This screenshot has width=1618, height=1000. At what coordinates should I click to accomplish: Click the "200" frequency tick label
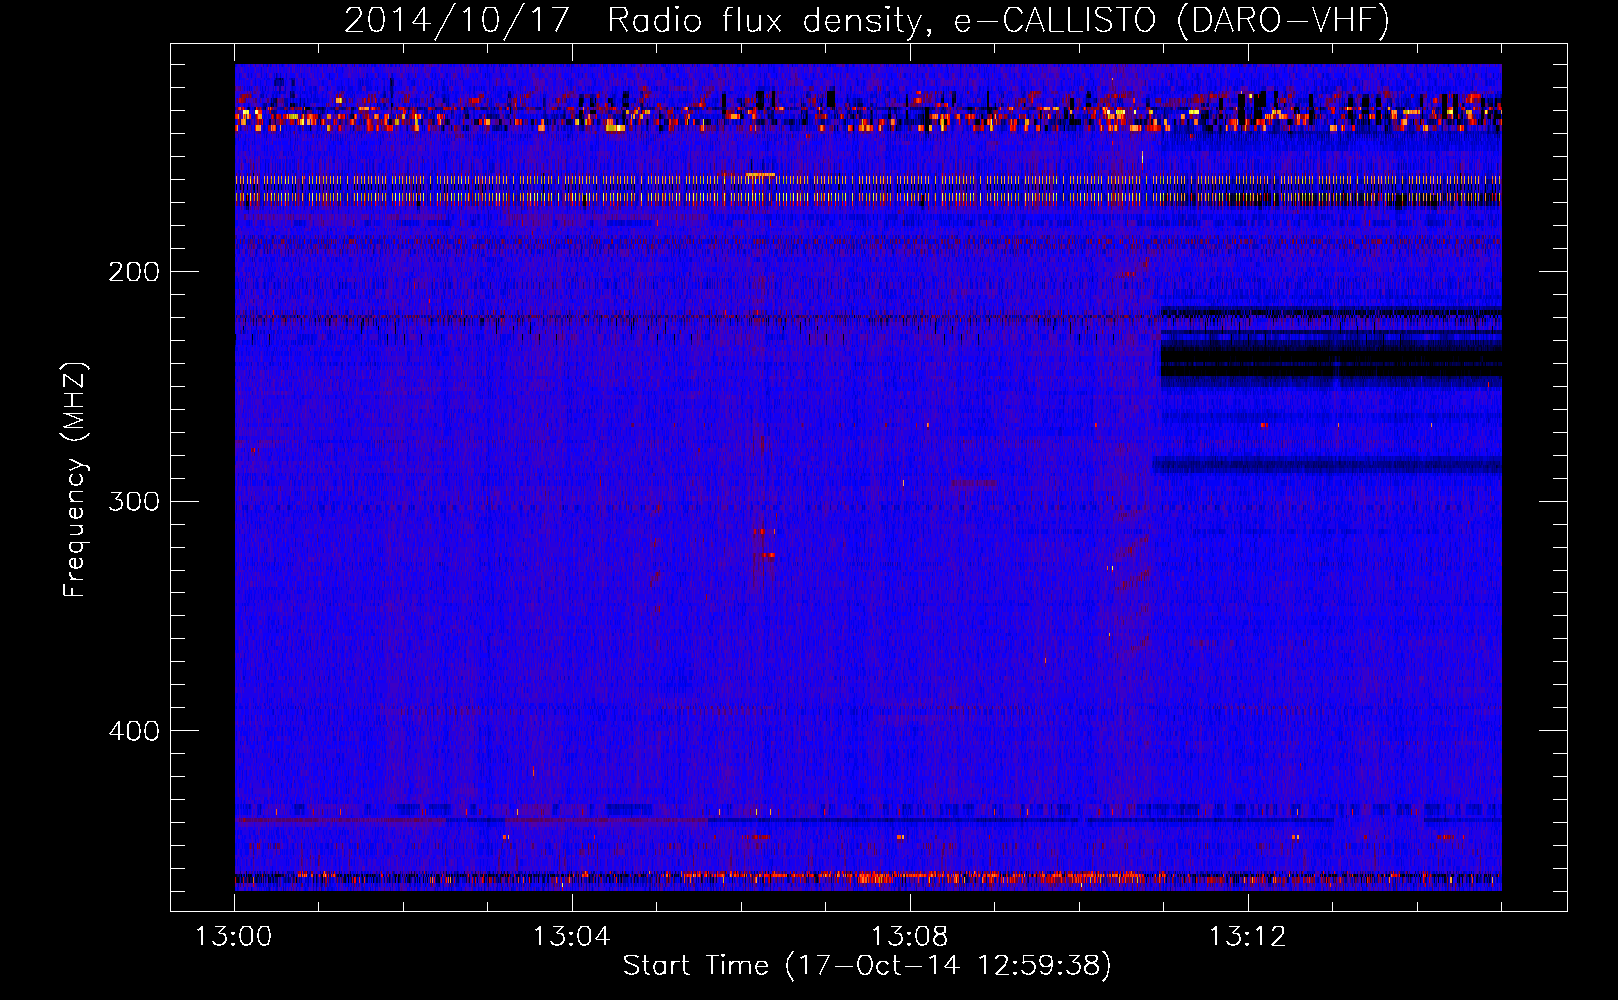(x=134, y=272)
